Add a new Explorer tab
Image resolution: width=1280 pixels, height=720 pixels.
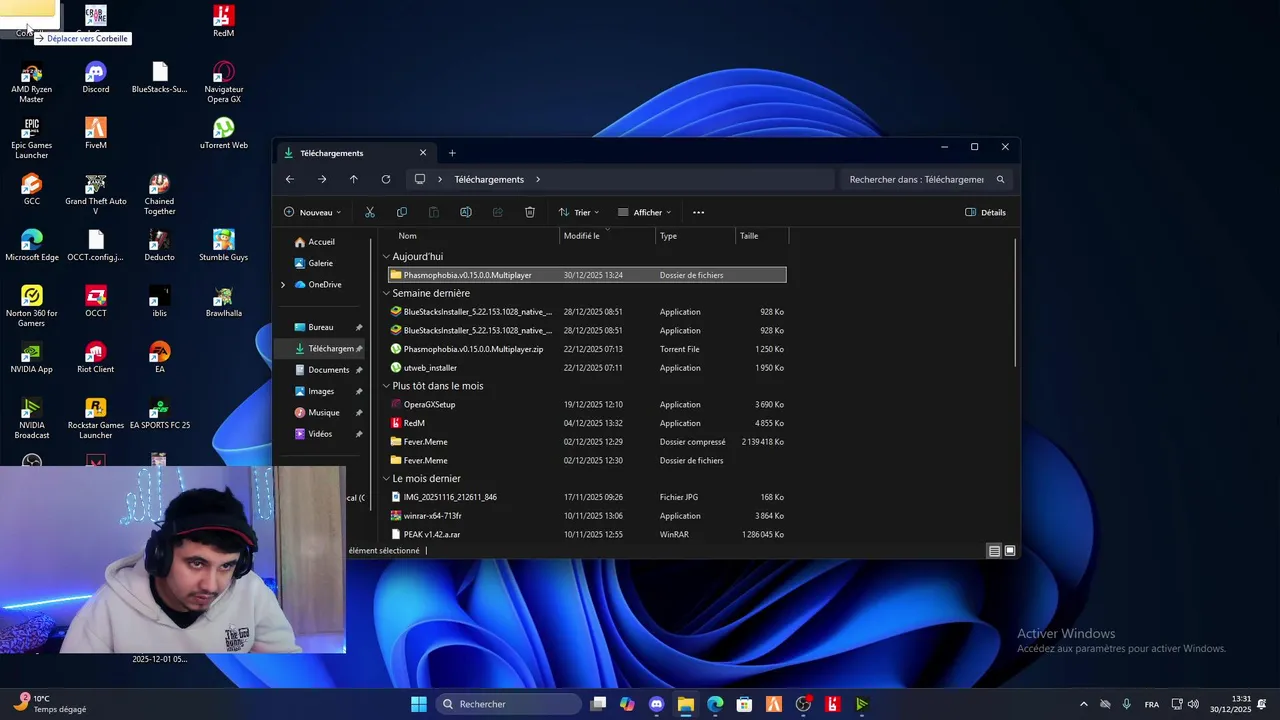[x=452, y=153]
